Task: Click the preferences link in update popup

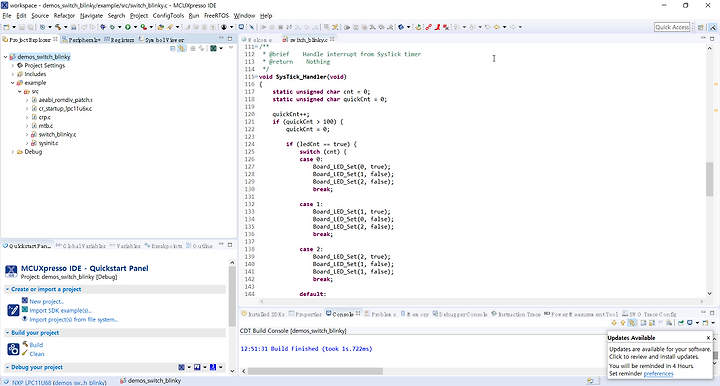Action: point(658,374)
